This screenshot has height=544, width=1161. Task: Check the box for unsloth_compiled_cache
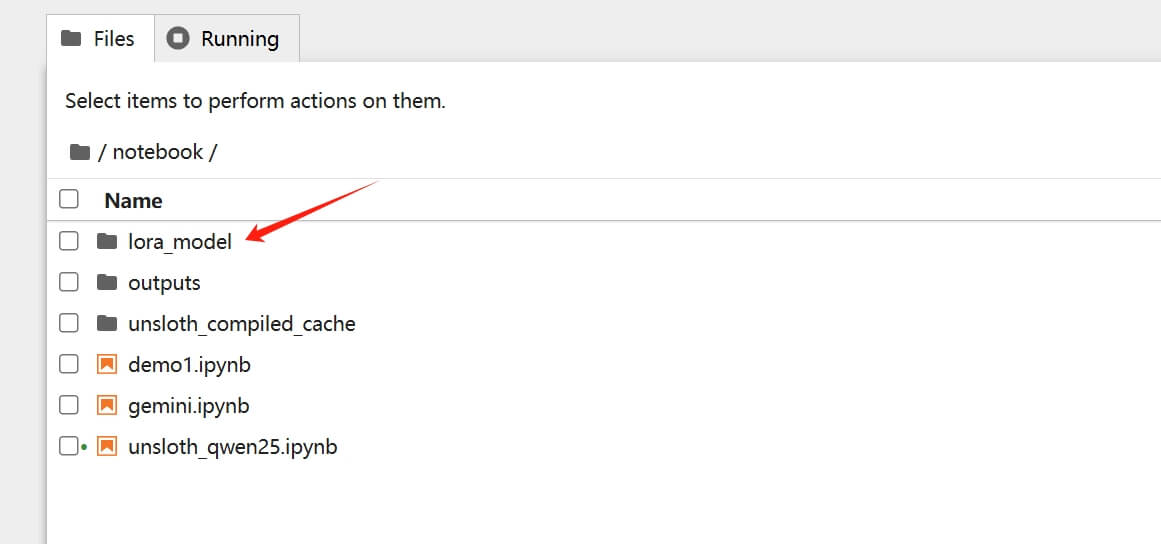(x=69, y=323)
